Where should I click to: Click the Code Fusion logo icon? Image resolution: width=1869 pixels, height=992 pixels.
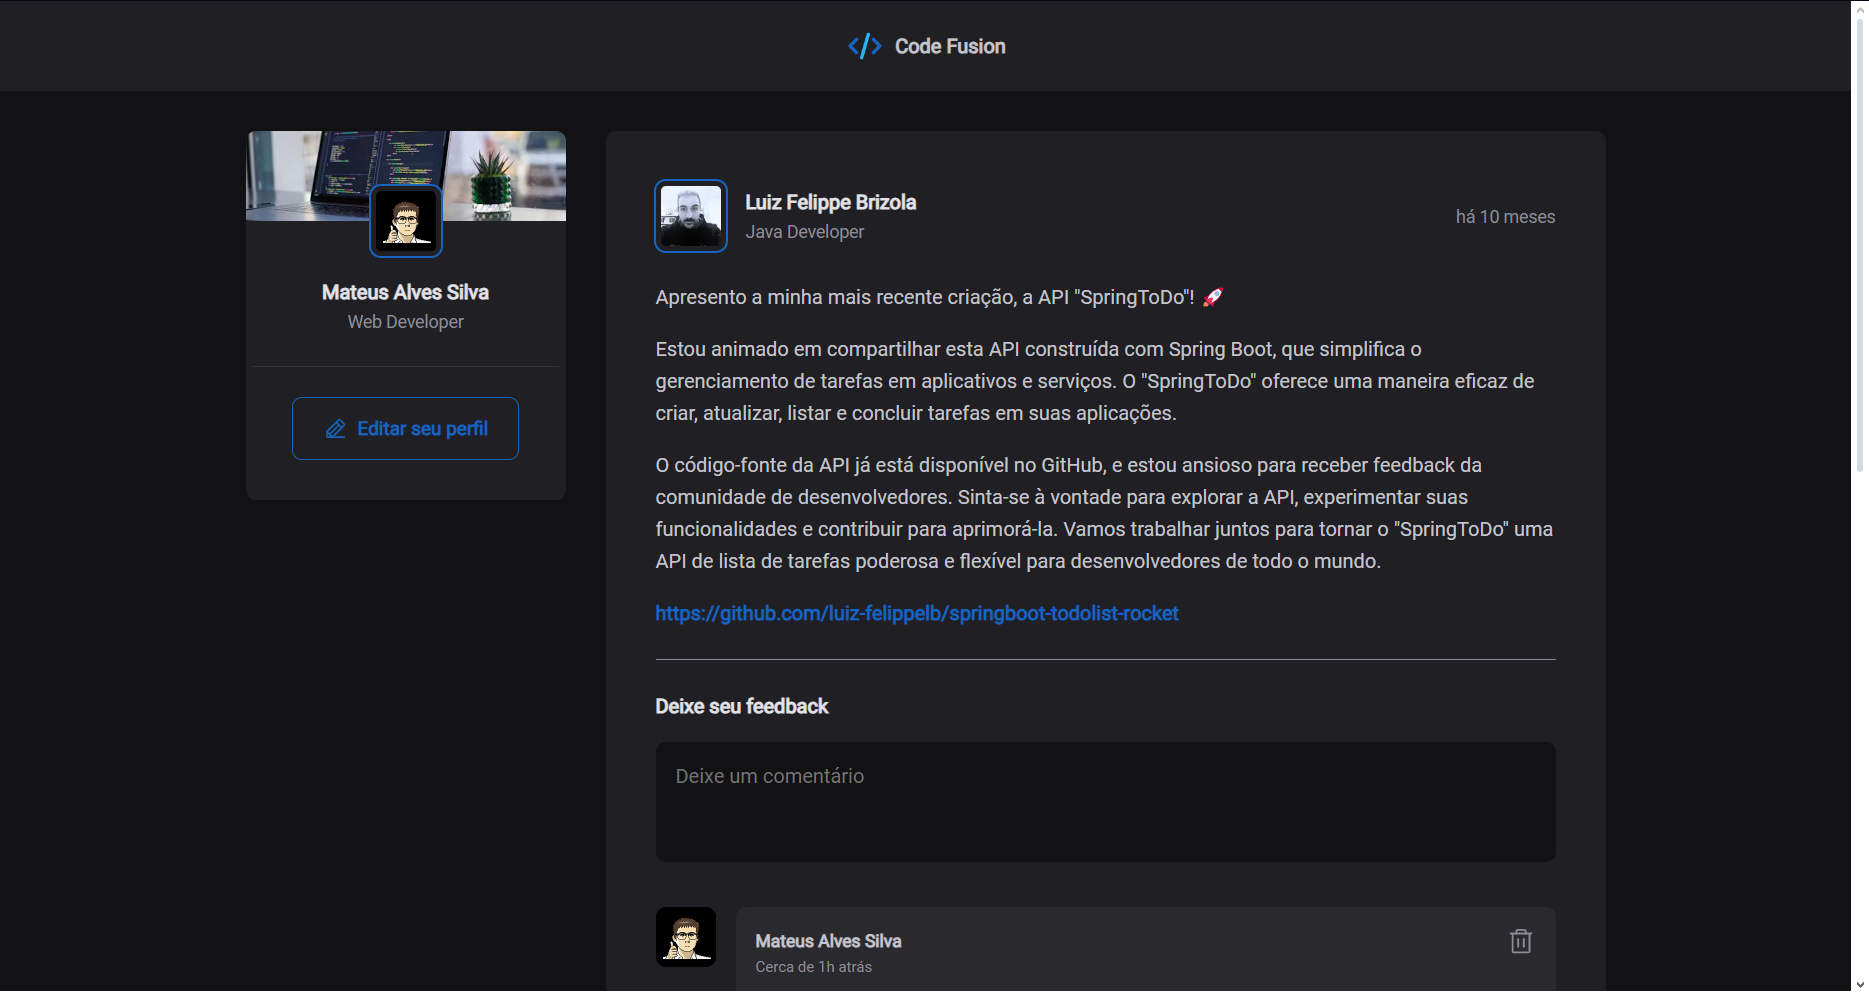point(864,46)
